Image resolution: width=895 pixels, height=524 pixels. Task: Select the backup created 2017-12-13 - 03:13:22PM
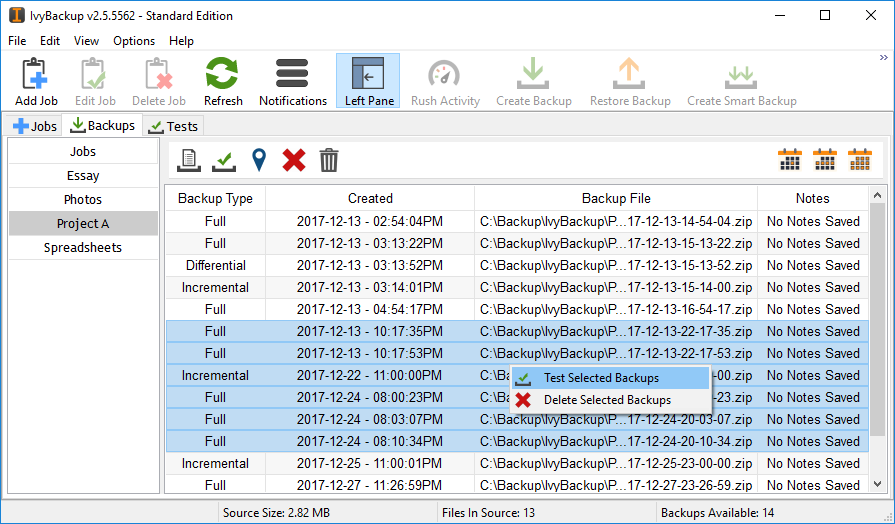(517, 243)
